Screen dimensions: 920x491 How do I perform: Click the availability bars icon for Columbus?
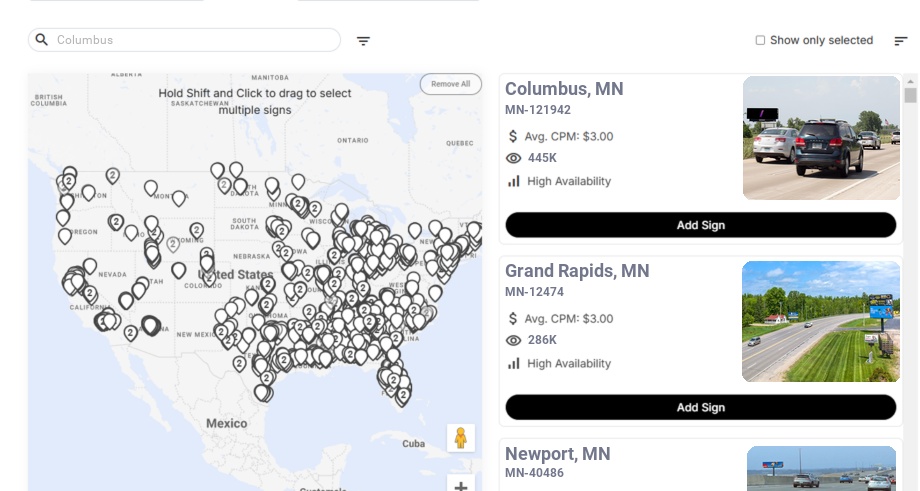514,181
